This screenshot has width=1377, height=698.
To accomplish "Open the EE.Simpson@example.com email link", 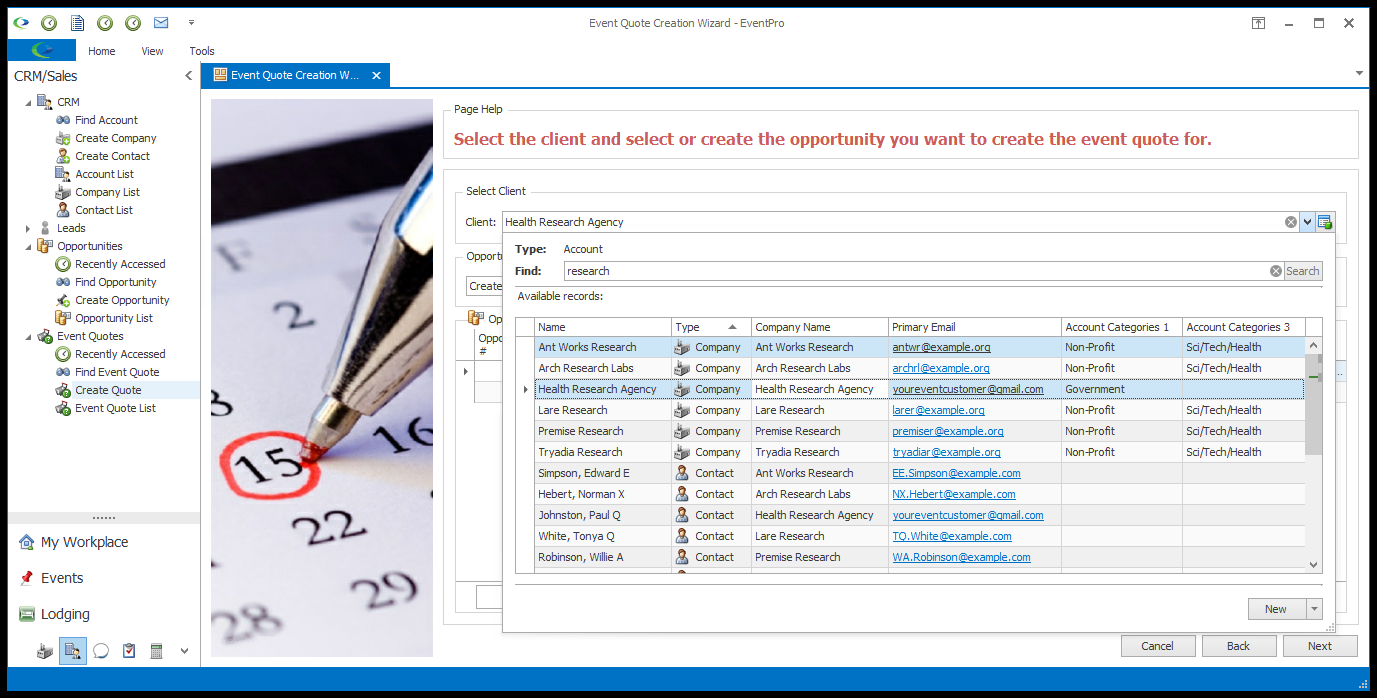I will coord(956,473).
